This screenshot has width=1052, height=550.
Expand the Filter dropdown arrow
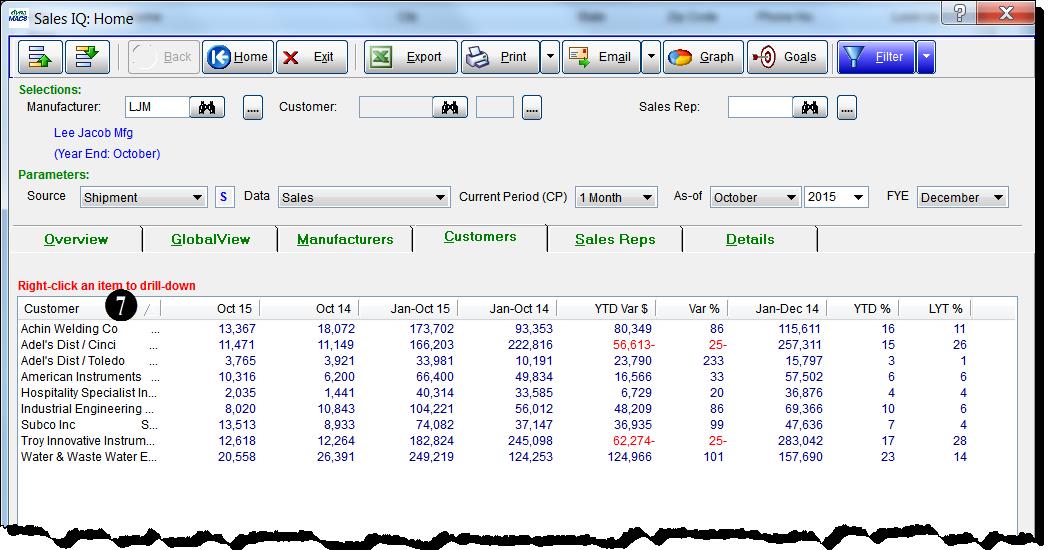[x=926, y=57]
